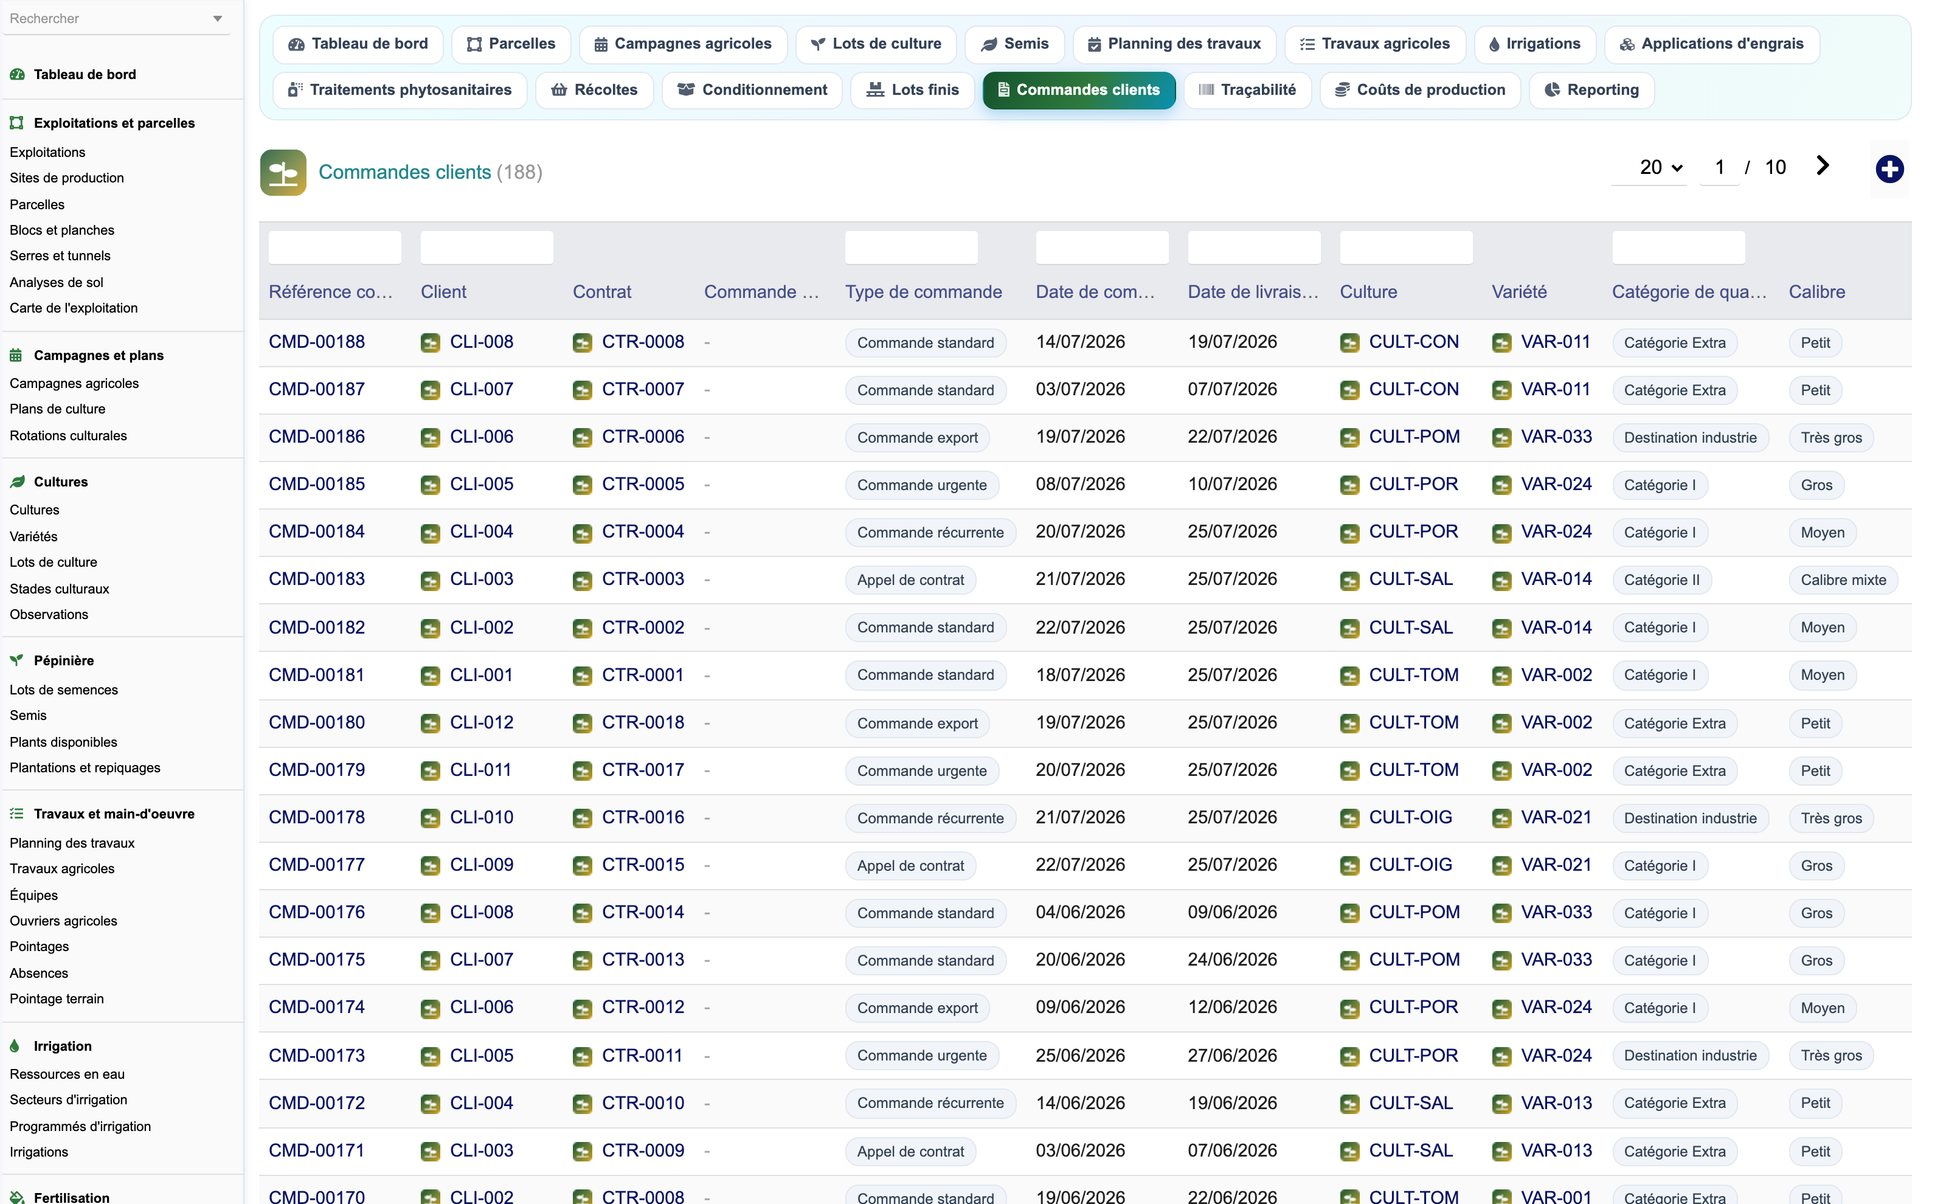Screen dimensions: 1946x1204
Task: Open the Traçabilité tab
Action: (1247, 90)
